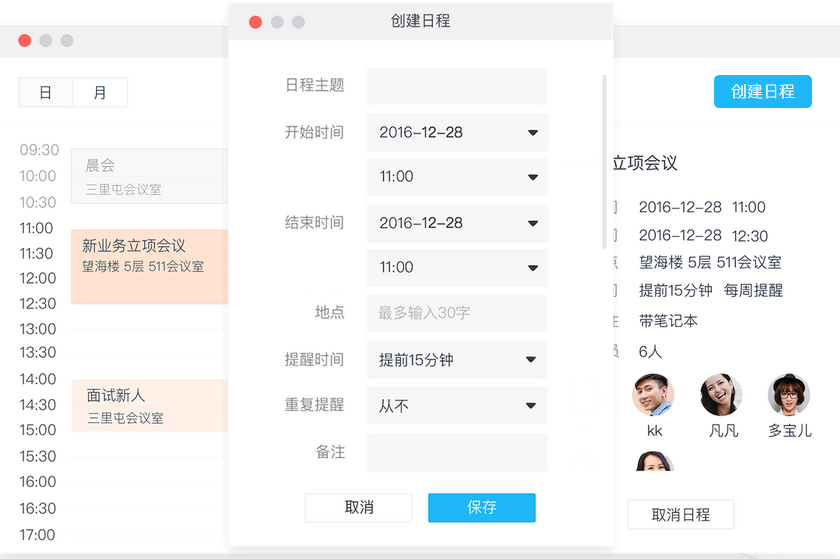Click the 地点 location input field

tap(457, 313)
